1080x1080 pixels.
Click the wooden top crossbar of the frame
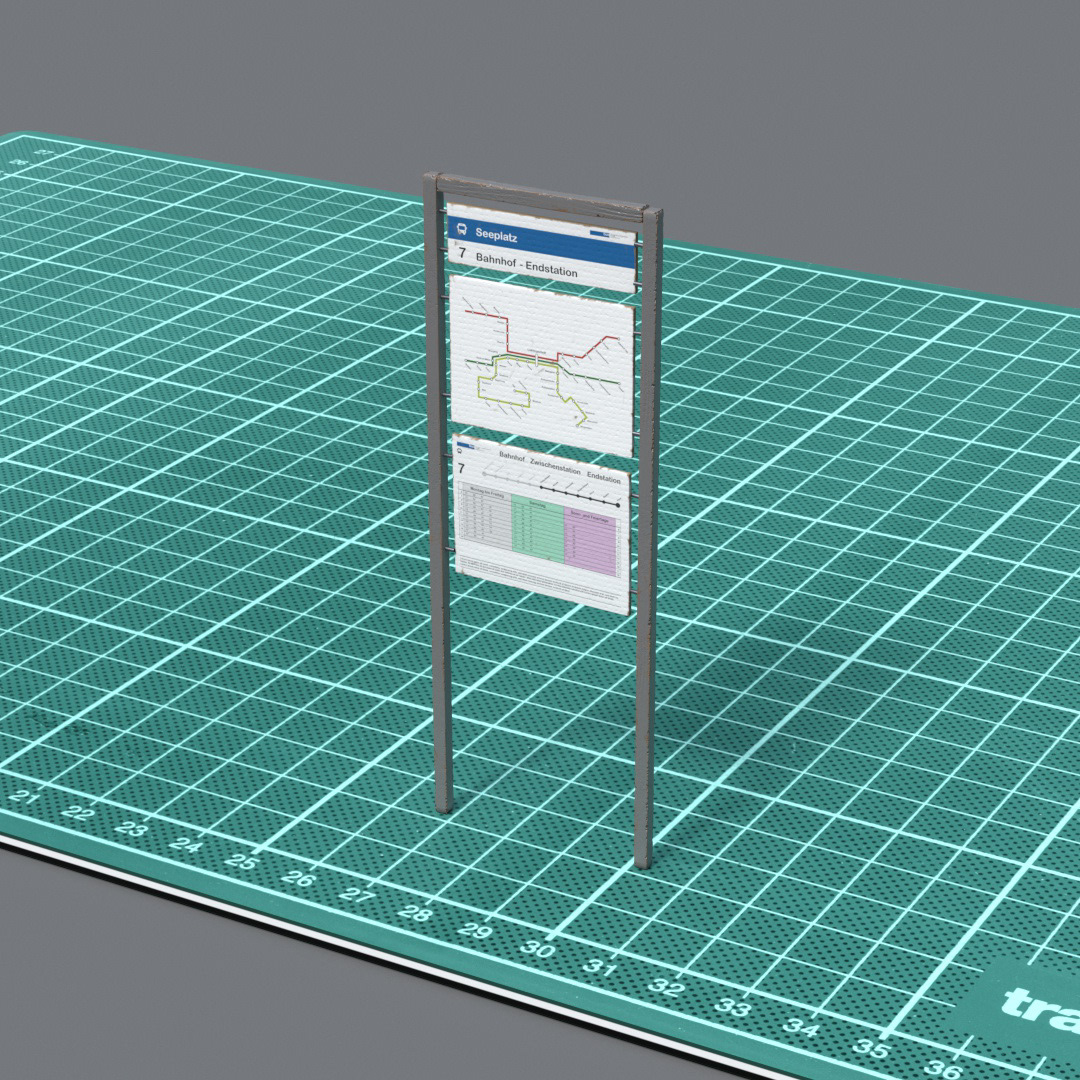coord(541,196)
